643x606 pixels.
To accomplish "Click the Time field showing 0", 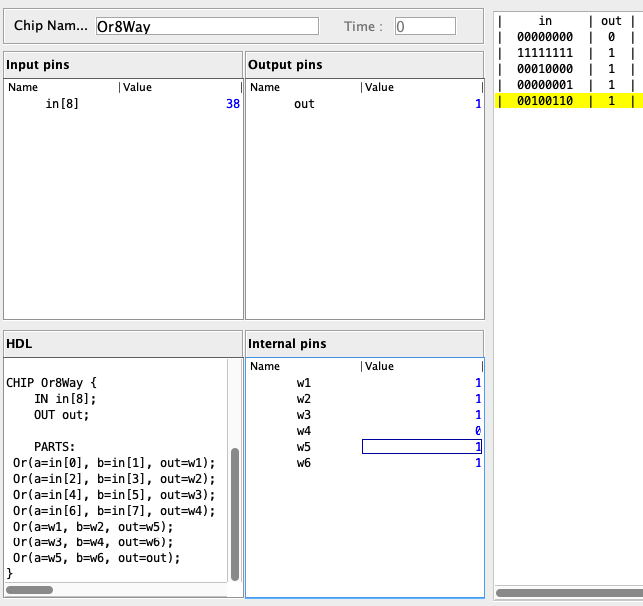I will click(x=425, y=26).
